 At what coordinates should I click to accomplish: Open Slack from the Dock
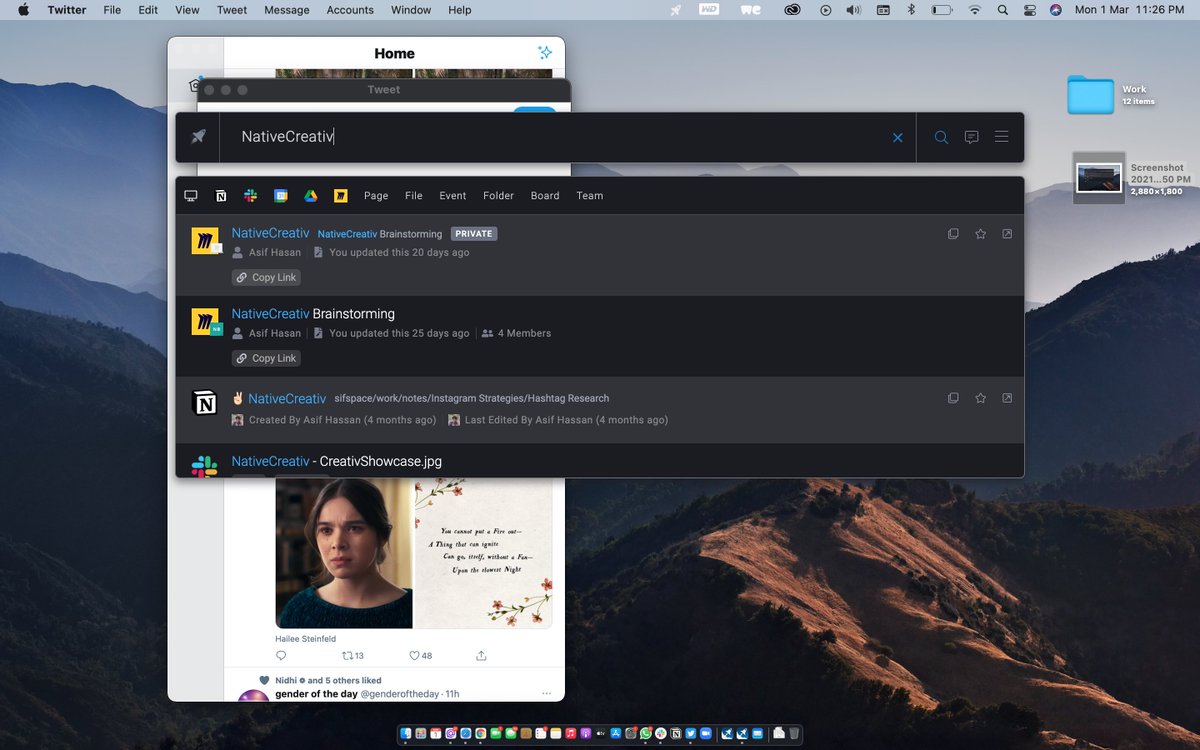point(661,733)
